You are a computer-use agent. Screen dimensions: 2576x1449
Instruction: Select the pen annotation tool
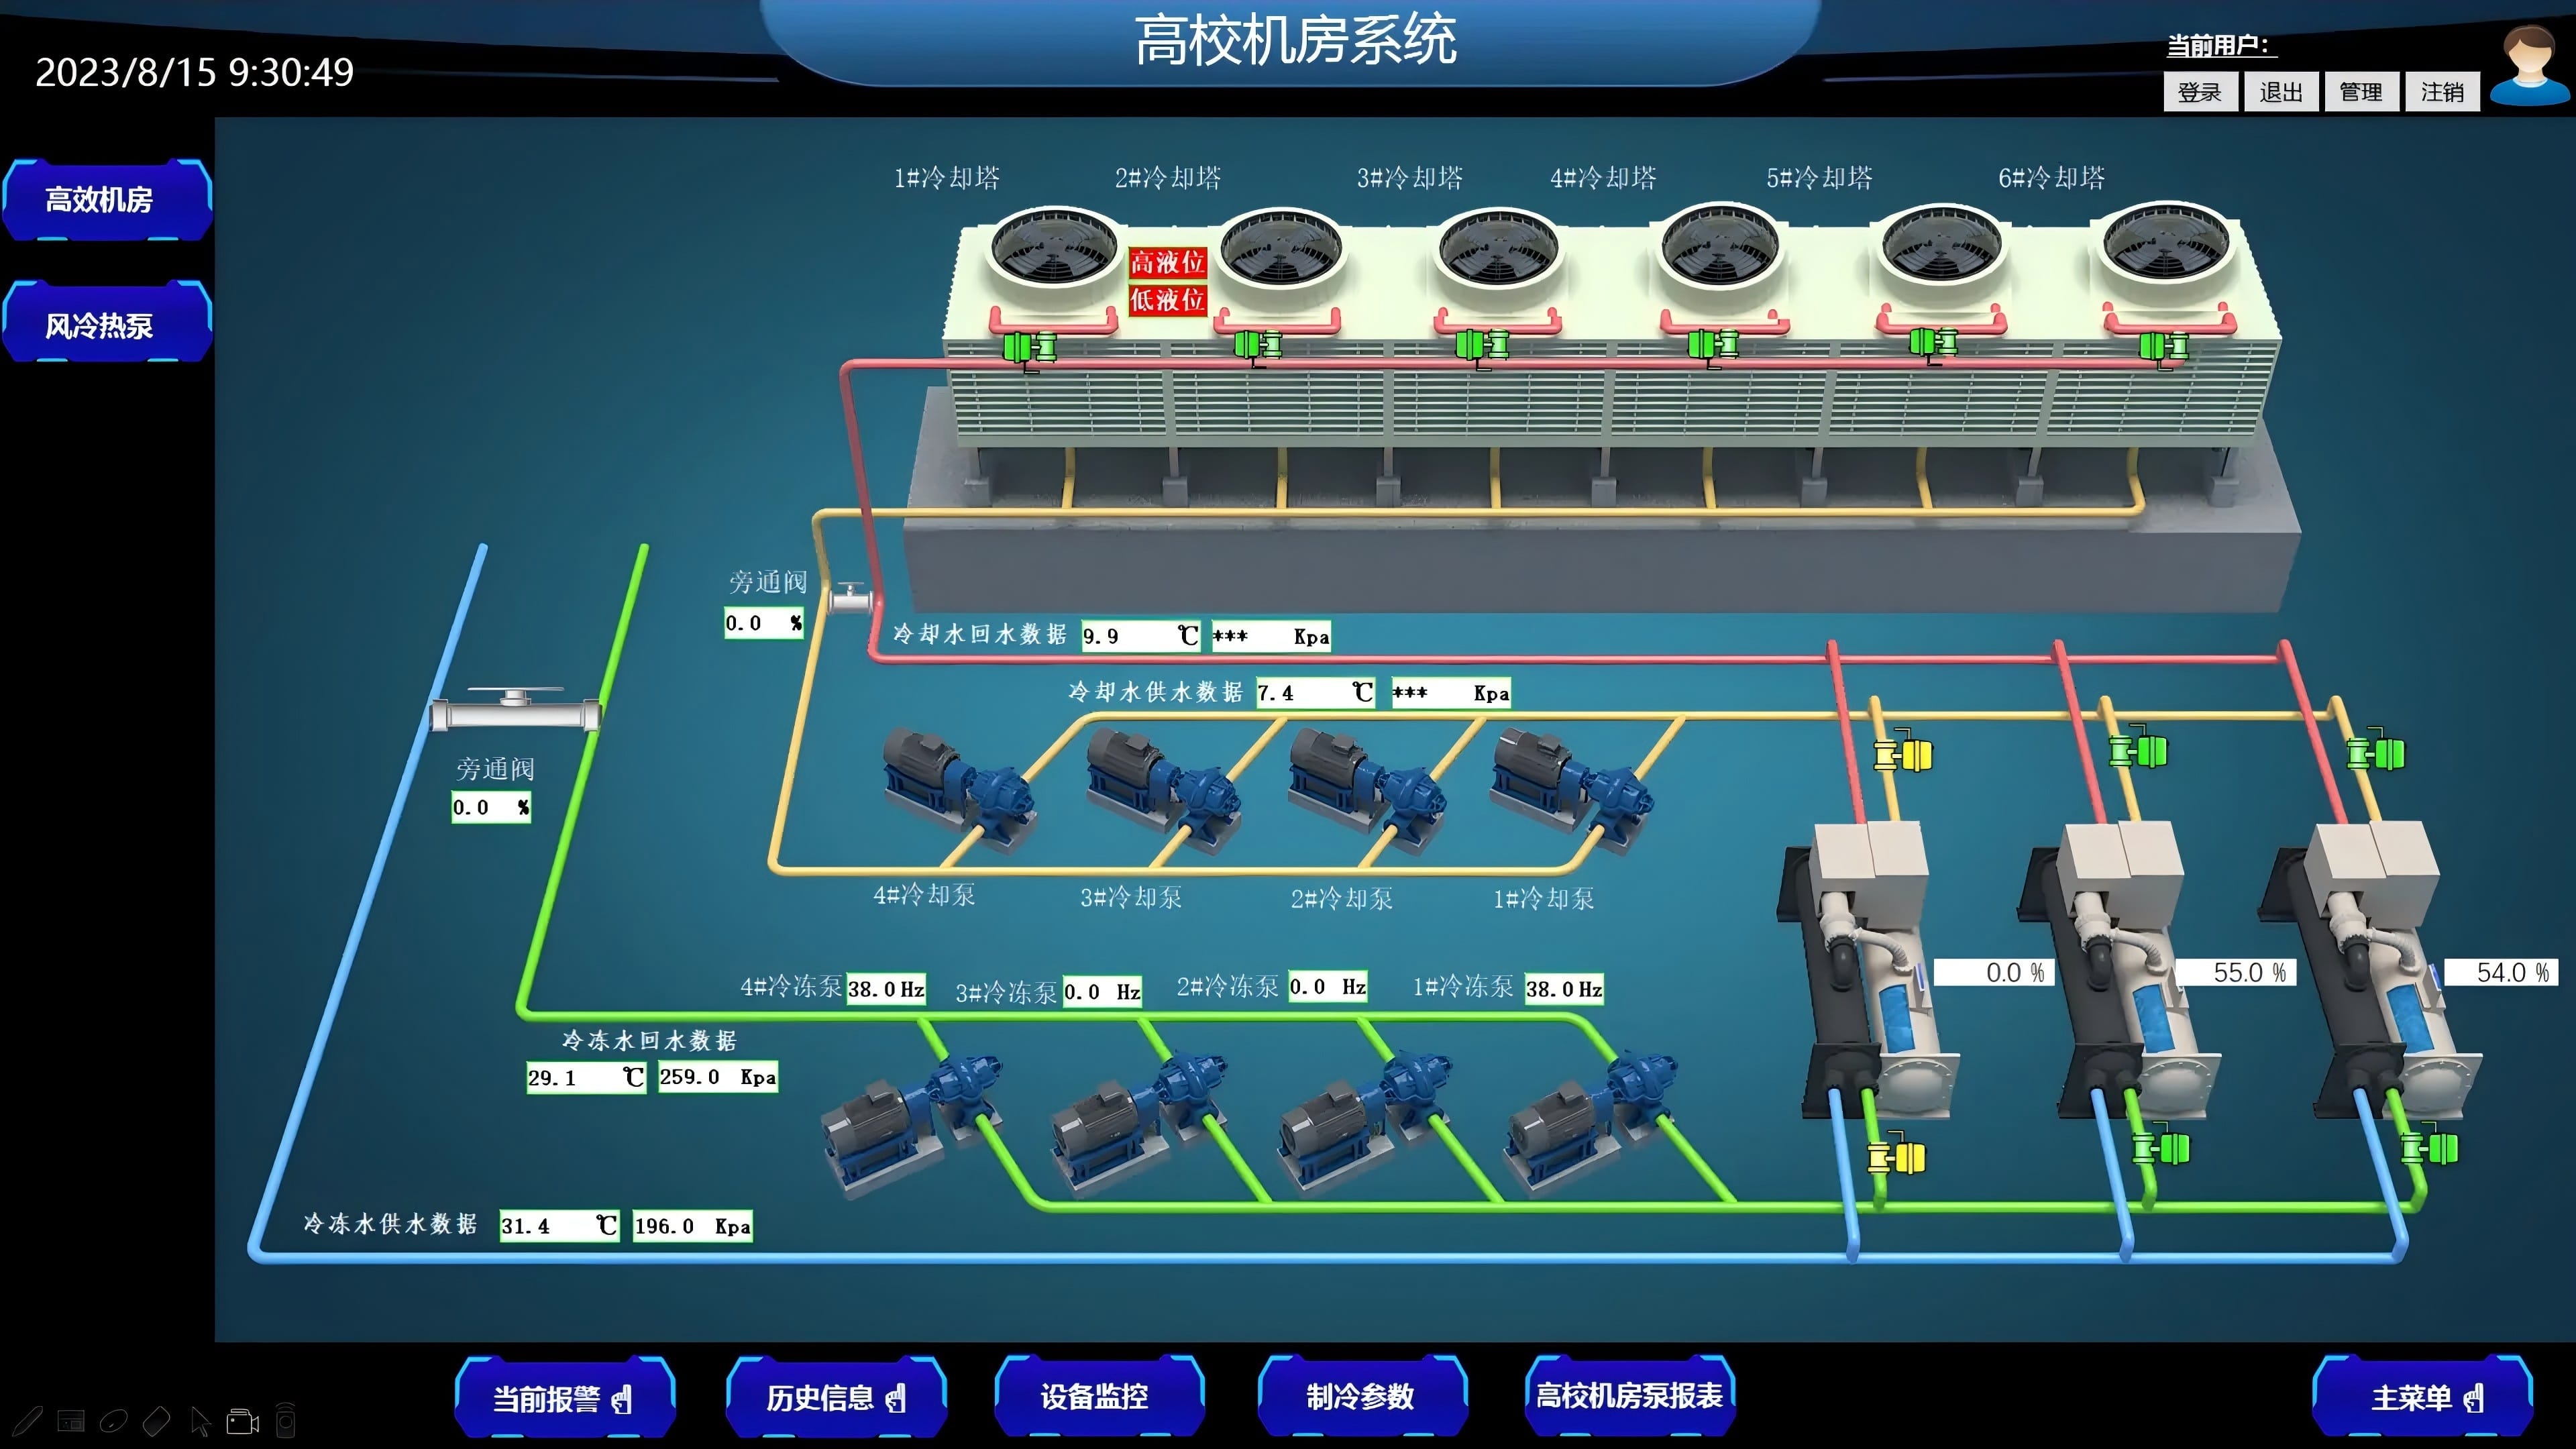[28, 1421]
